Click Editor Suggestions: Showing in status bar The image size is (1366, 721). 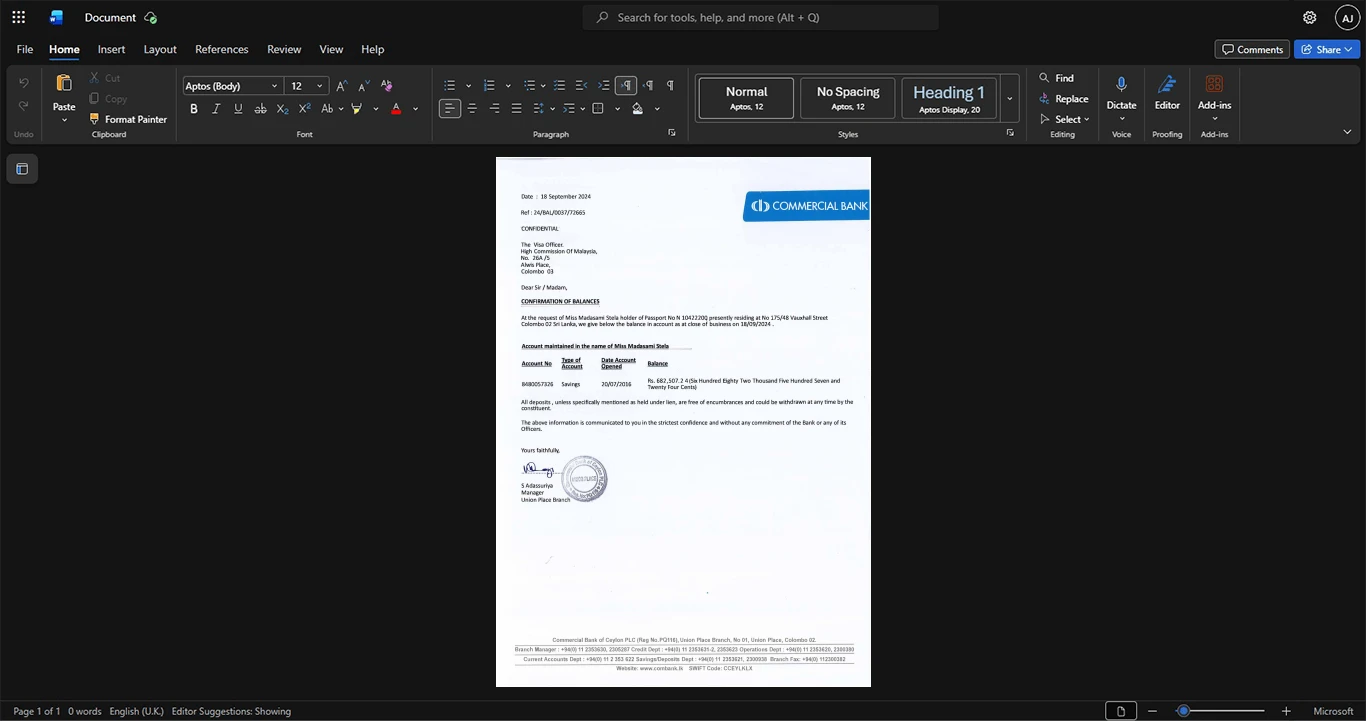[231, 712]
